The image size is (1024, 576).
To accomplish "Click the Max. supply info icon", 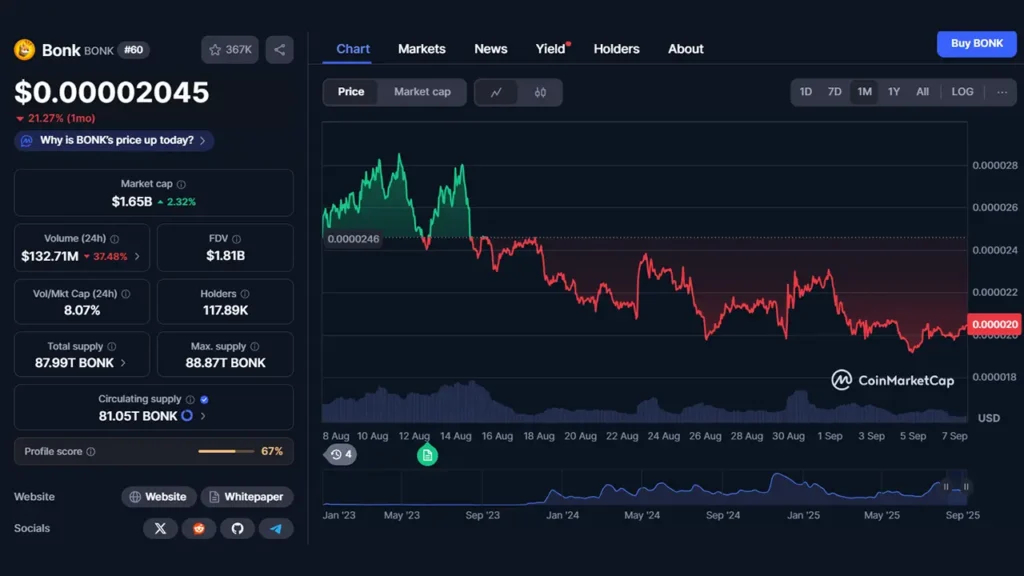I will (255, 346).
